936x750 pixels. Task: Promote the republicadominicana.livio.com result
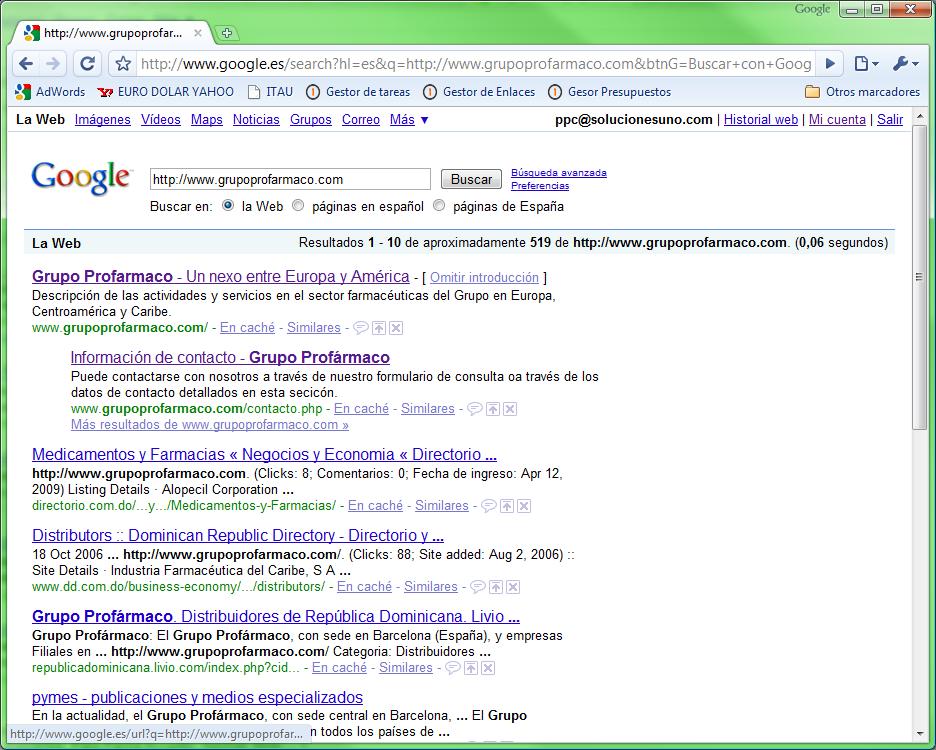471,668
